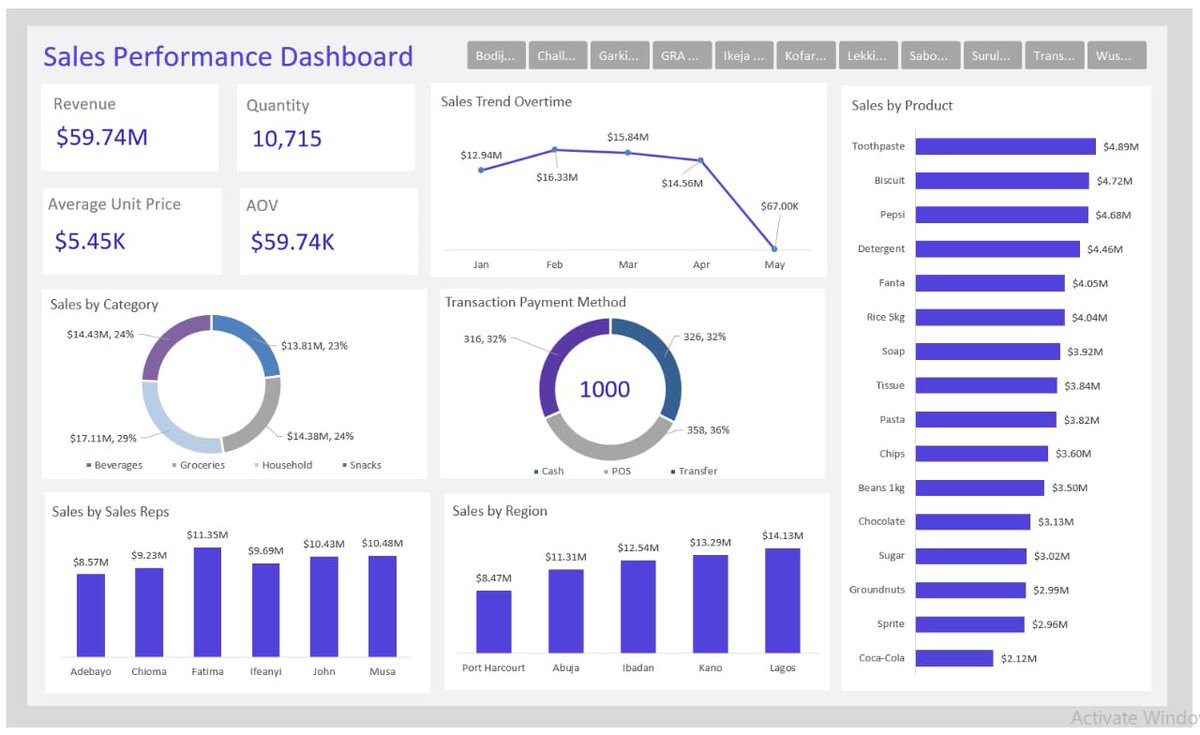The image size is (1200, 735).
Task: Click the 1000 total in payment donut
Action: click(x=605, y=389)
